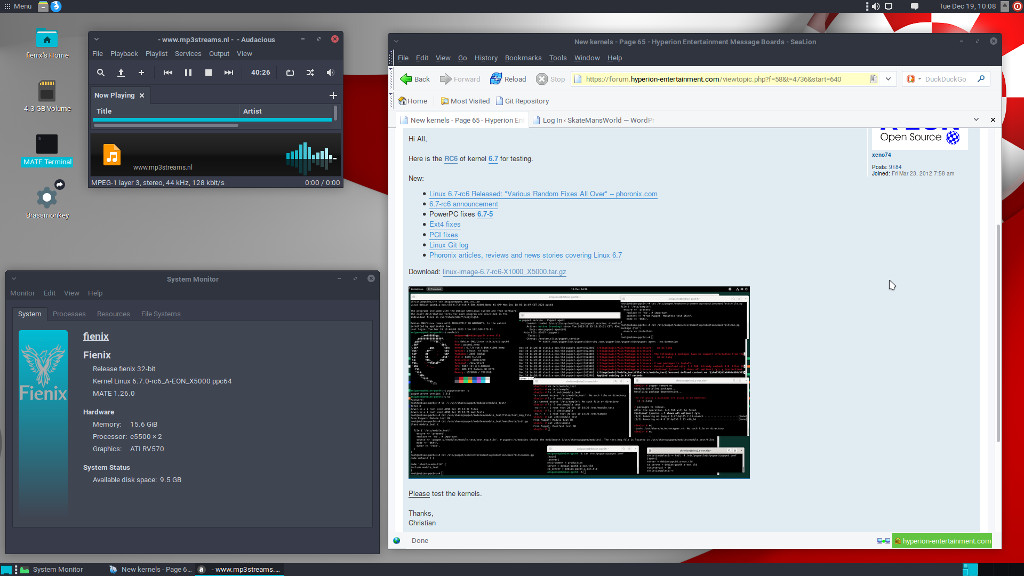Click the system volume icon in the tray
The height and width of the screenshot is (576, 1024).
click(876, 7)
